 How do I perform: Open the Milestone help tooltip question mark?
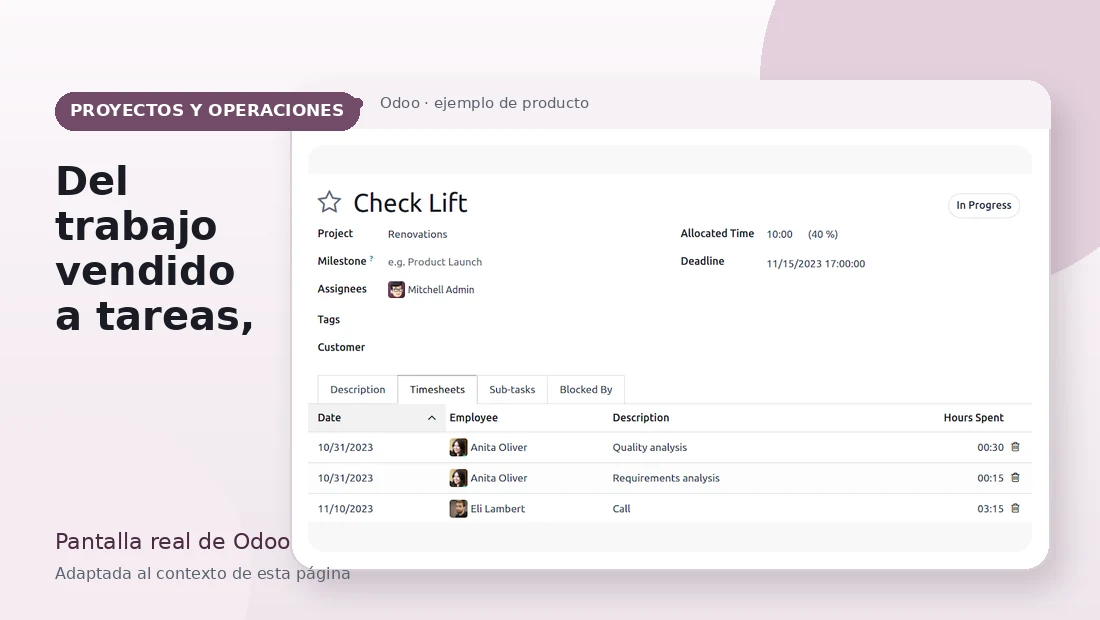tap(371, 258)
